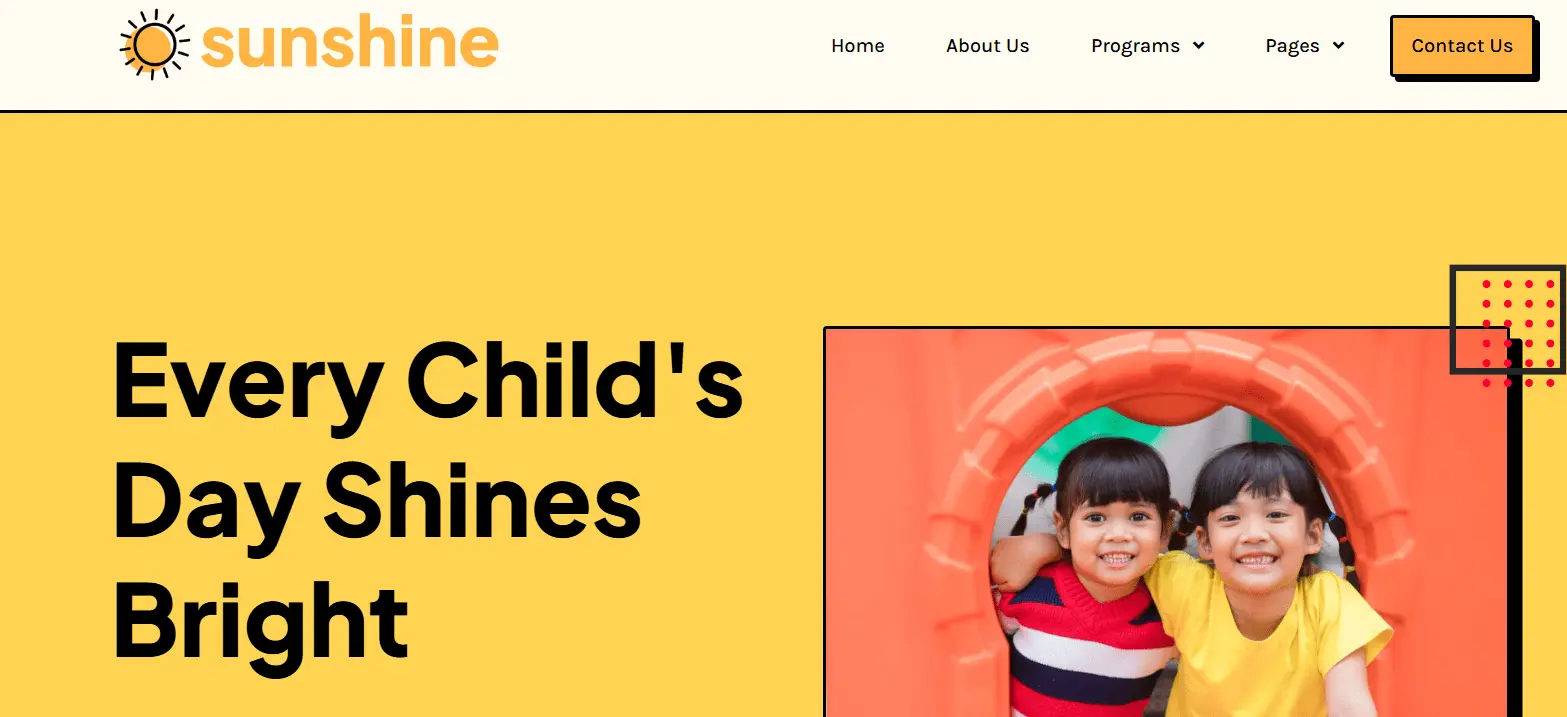Click the black shadow bar beside the photo
The image size is (1567, 717).
pos(1514,530)
